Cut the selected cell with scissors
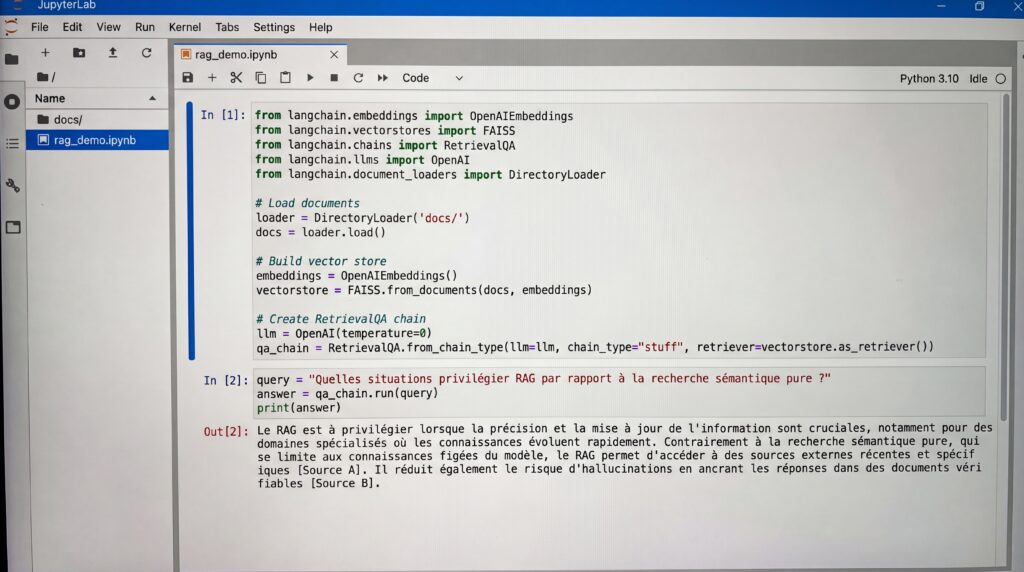Screen dimensions: 1024x572 (236, 78)
